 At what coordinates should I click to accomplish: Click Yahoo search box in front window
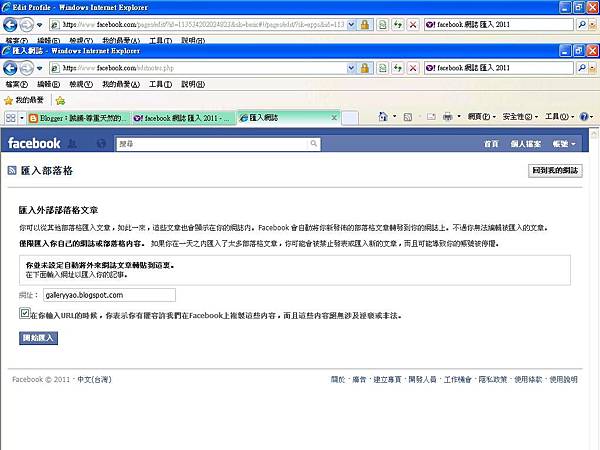(499, 68)
